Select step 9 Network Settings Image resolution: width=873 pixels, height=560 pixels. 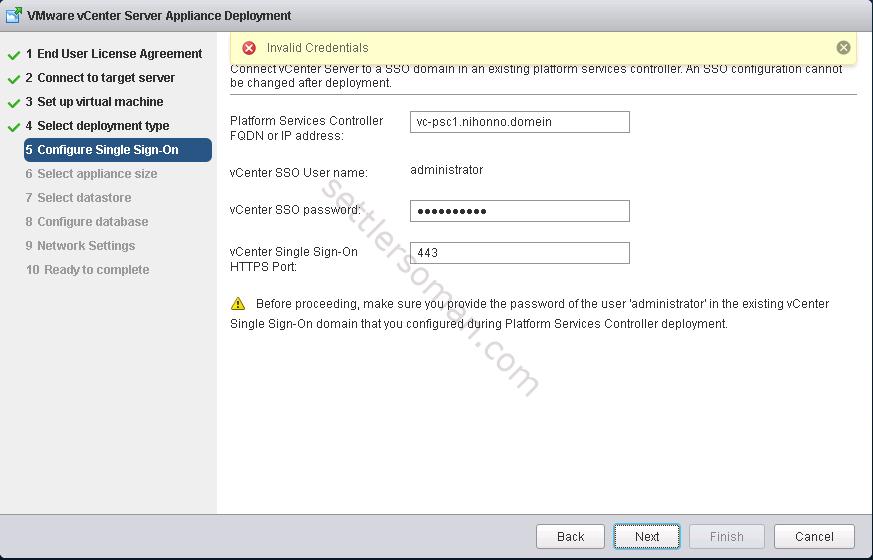tap(80, 245)
